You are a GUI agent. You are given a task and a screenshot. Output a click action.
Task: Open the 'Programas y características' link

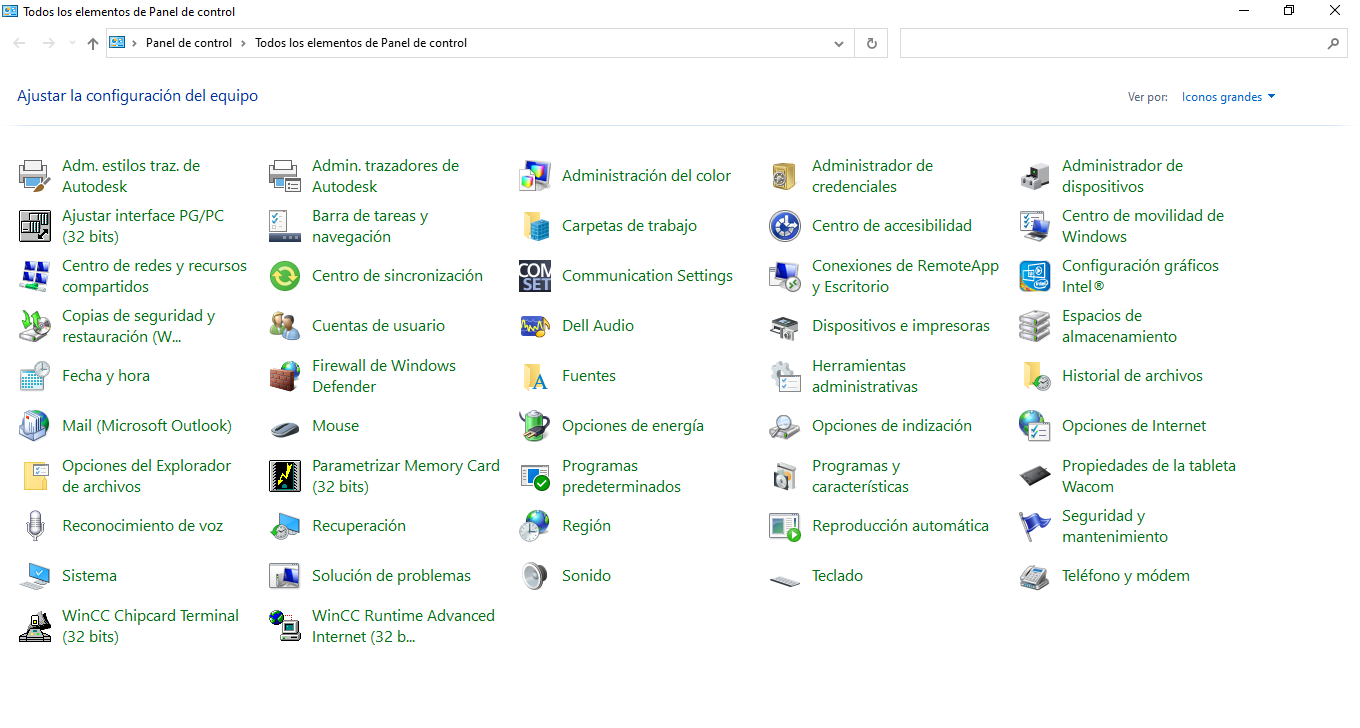pyautogui.click(x=860, y=476)
